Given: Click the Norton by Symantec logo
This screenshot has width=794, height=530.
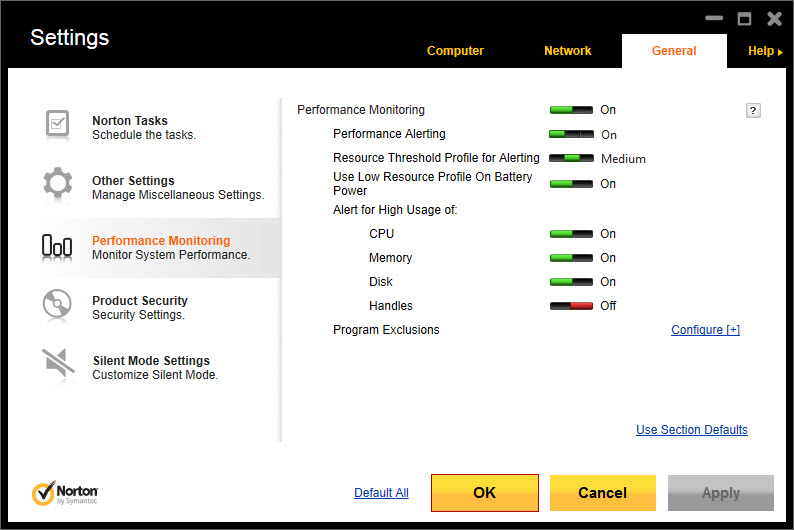Looking at the screenshot, I should pyautogui.click(x=65, y=493).
